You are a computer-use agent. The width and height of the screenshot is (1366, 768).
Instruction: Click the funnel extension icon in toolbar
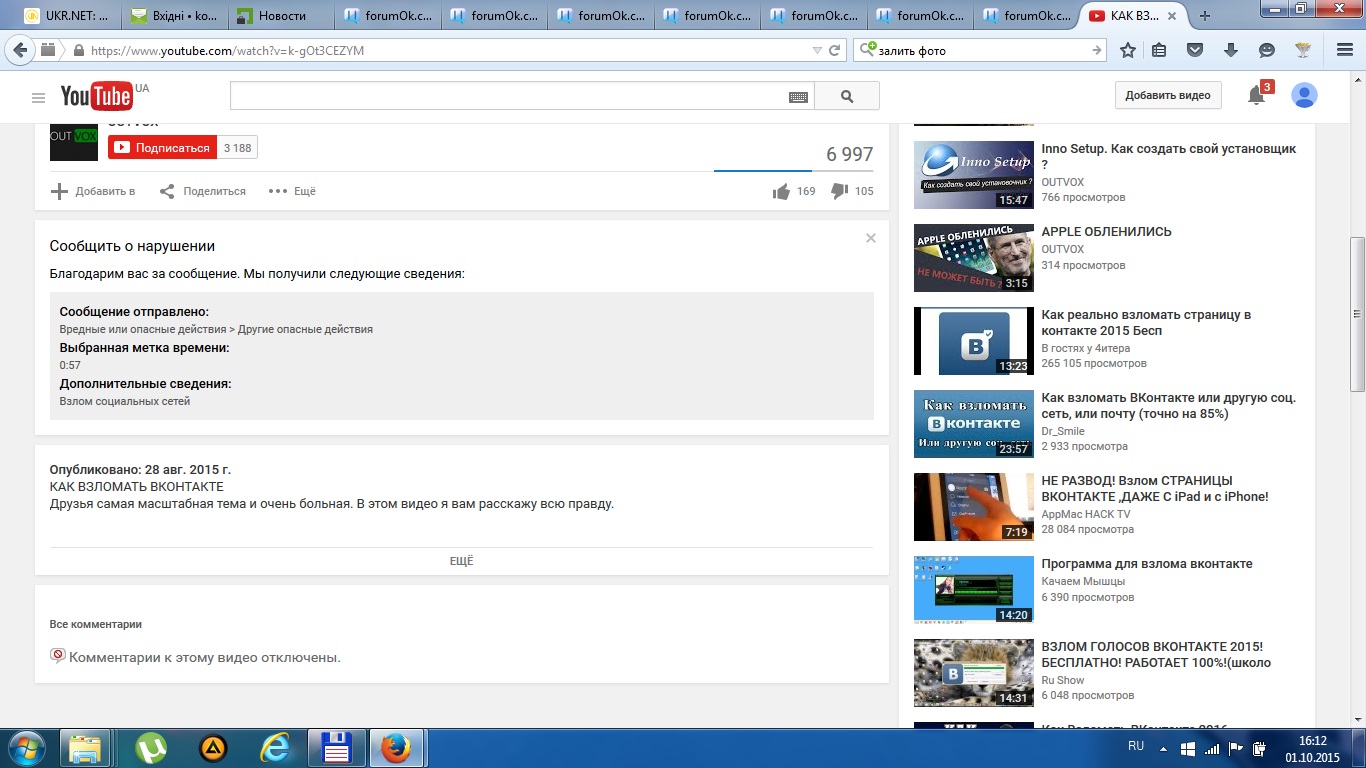pyautogui.click(x=1303, y=50)
